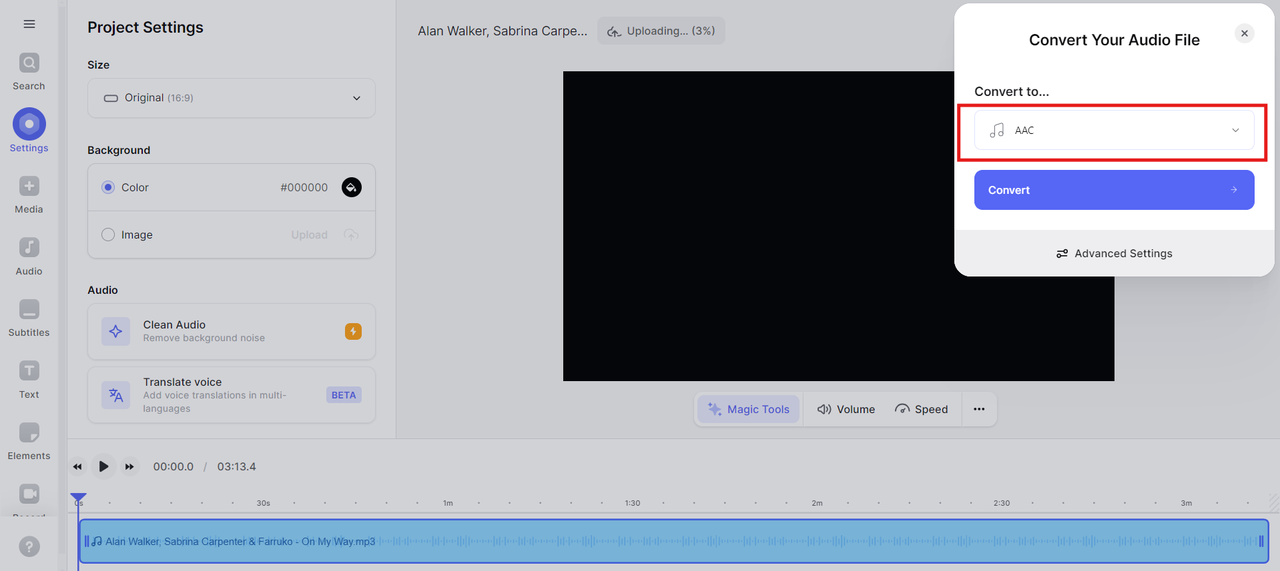
Task: Select the Image background radio button
Action: tap(108, 235)
